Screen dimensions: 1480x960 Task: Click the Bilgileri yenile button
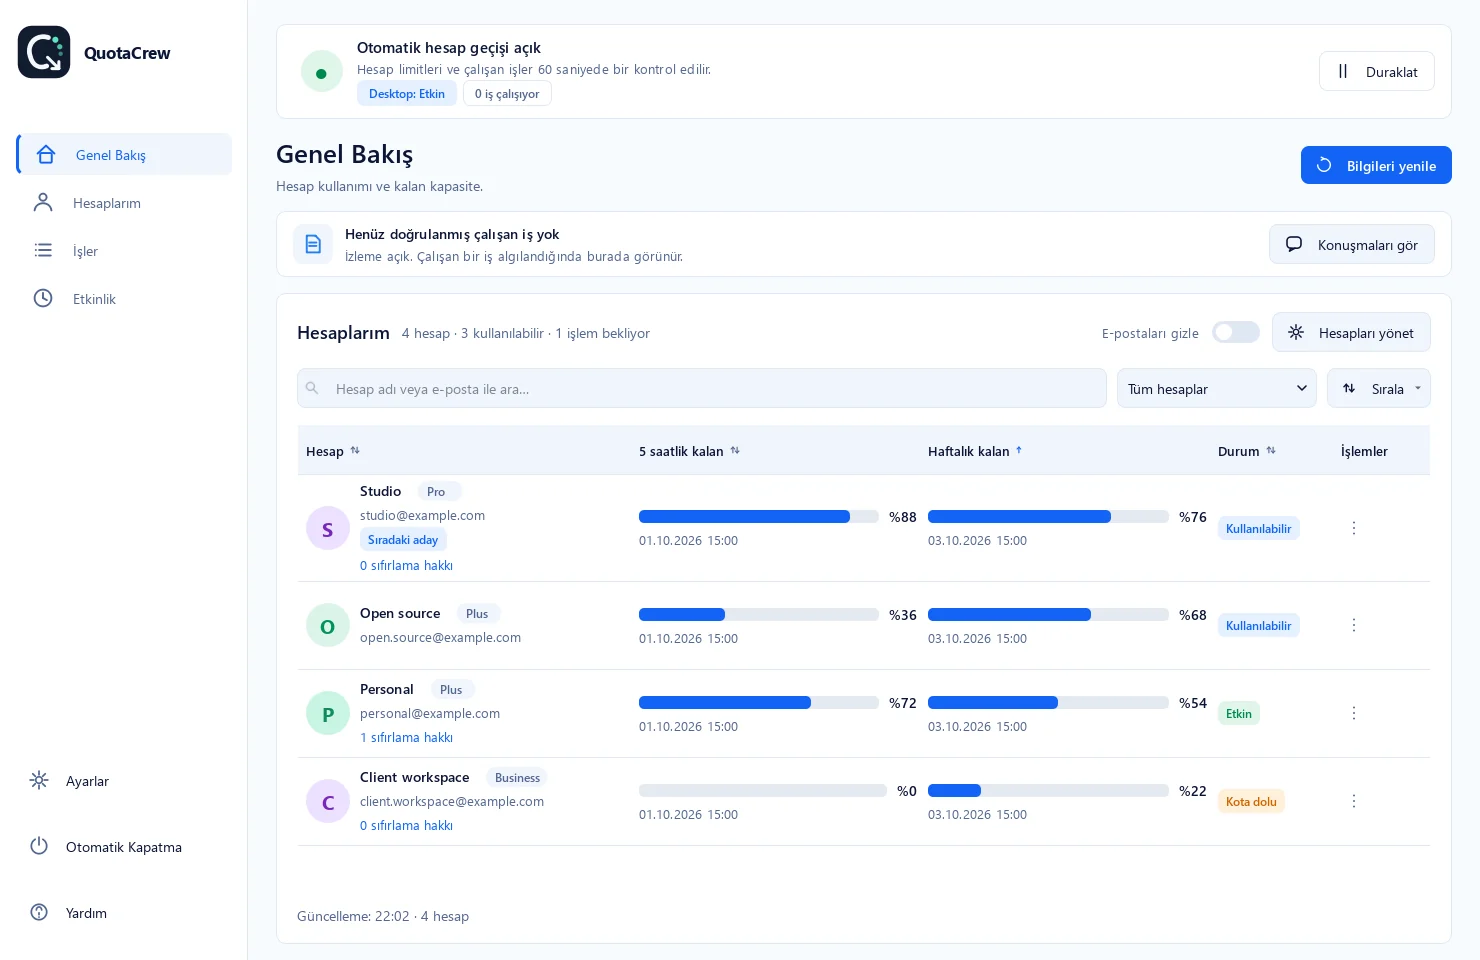pyautogui.click(x=1376, y=165)
